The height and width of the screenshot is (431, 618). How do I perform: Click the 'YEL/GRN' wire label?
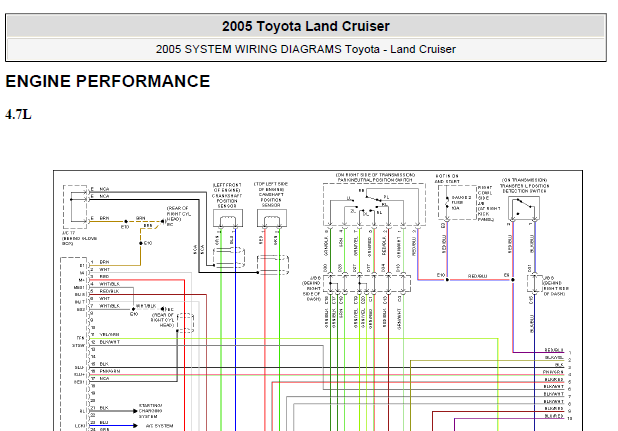coord(109,335)
